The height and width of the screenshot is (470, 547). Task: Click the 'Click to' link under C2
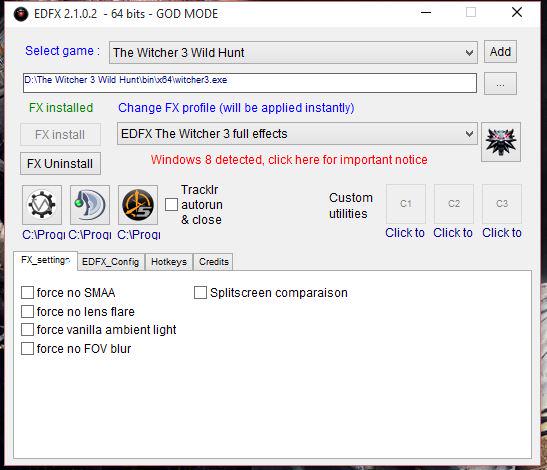tap(453, 233)
